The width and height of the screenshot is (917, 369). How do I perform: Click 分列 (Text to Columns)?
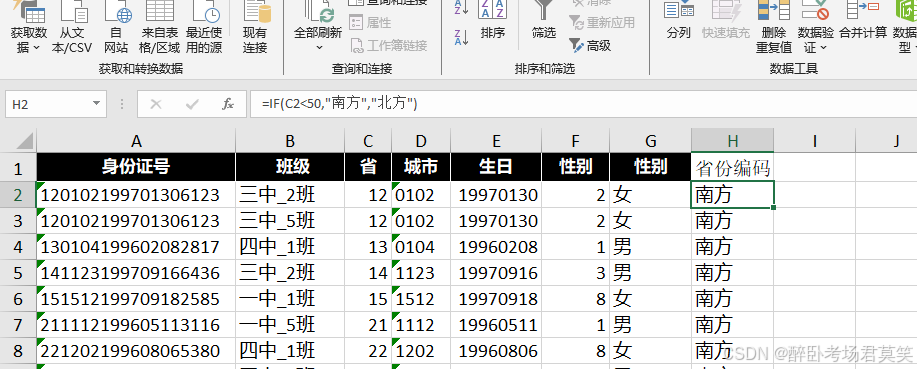point(678,21)
